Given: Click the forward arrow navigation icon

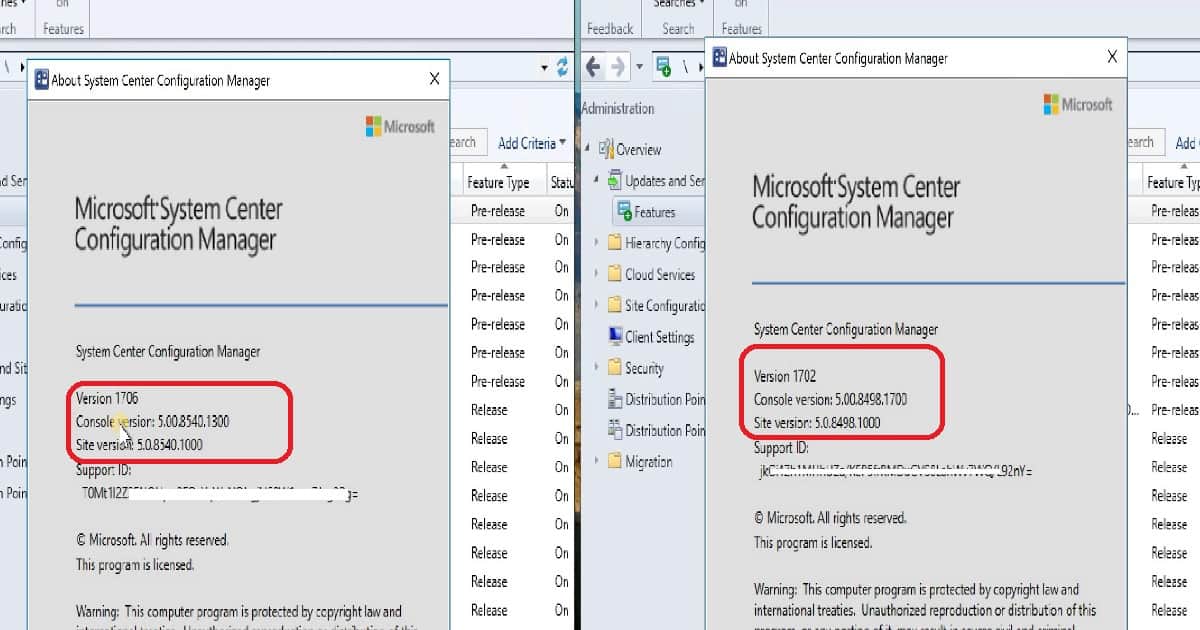Looking at the screenshot, I should pos(617,67).
